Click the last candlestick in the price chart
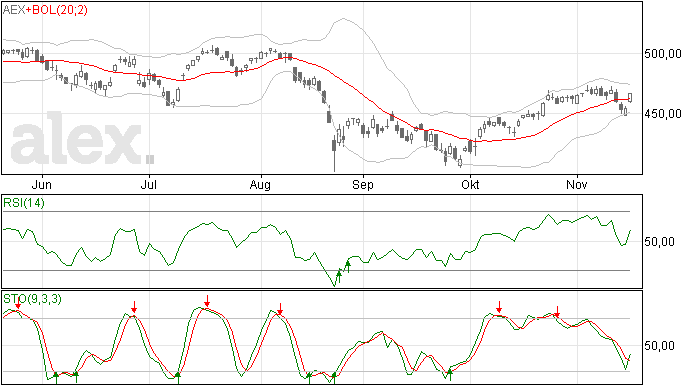 point(631,98)
